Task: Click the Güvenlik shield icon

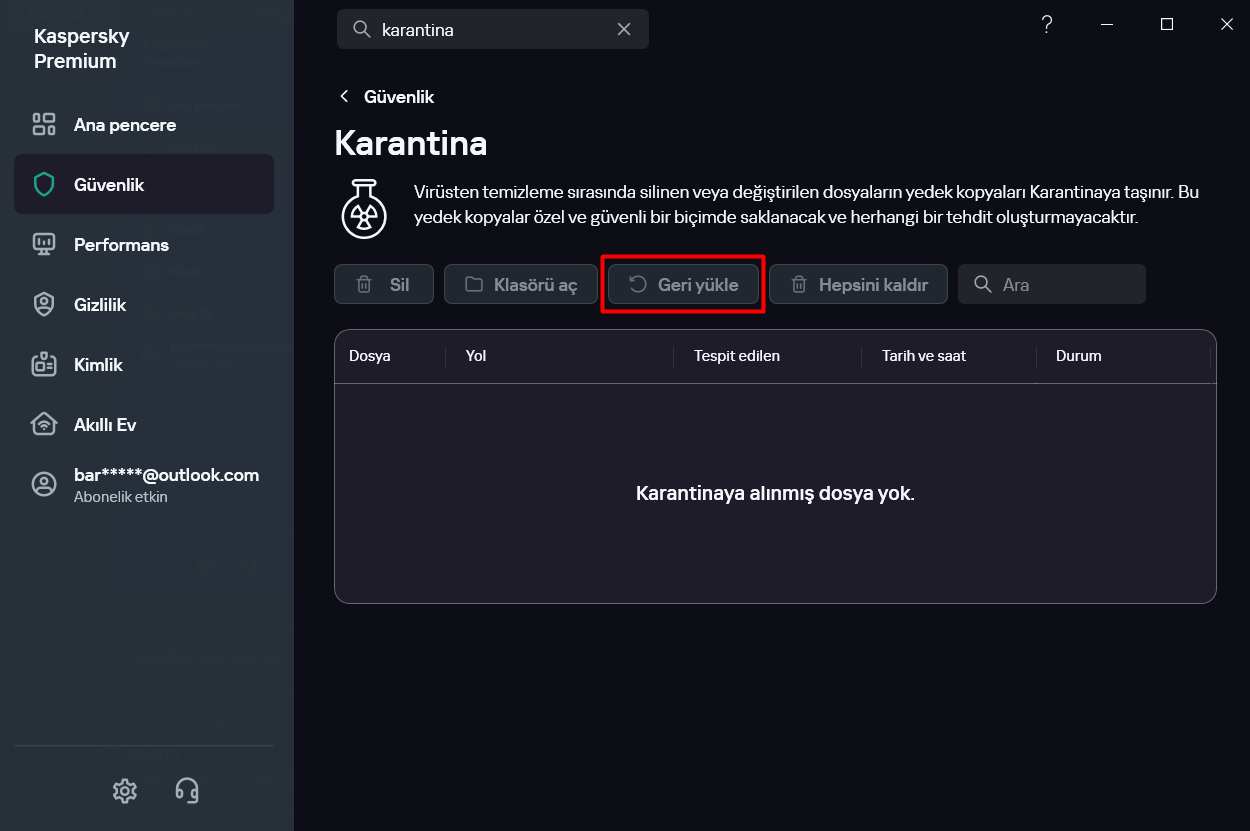Action: tap(44, 185)
